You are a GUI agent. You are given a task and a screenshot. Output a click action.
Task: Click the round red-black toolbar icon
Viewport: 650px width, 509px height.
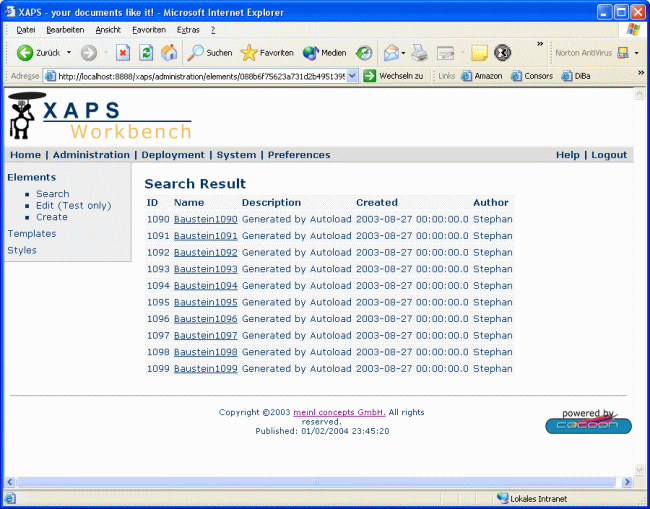tap(502, 53)
